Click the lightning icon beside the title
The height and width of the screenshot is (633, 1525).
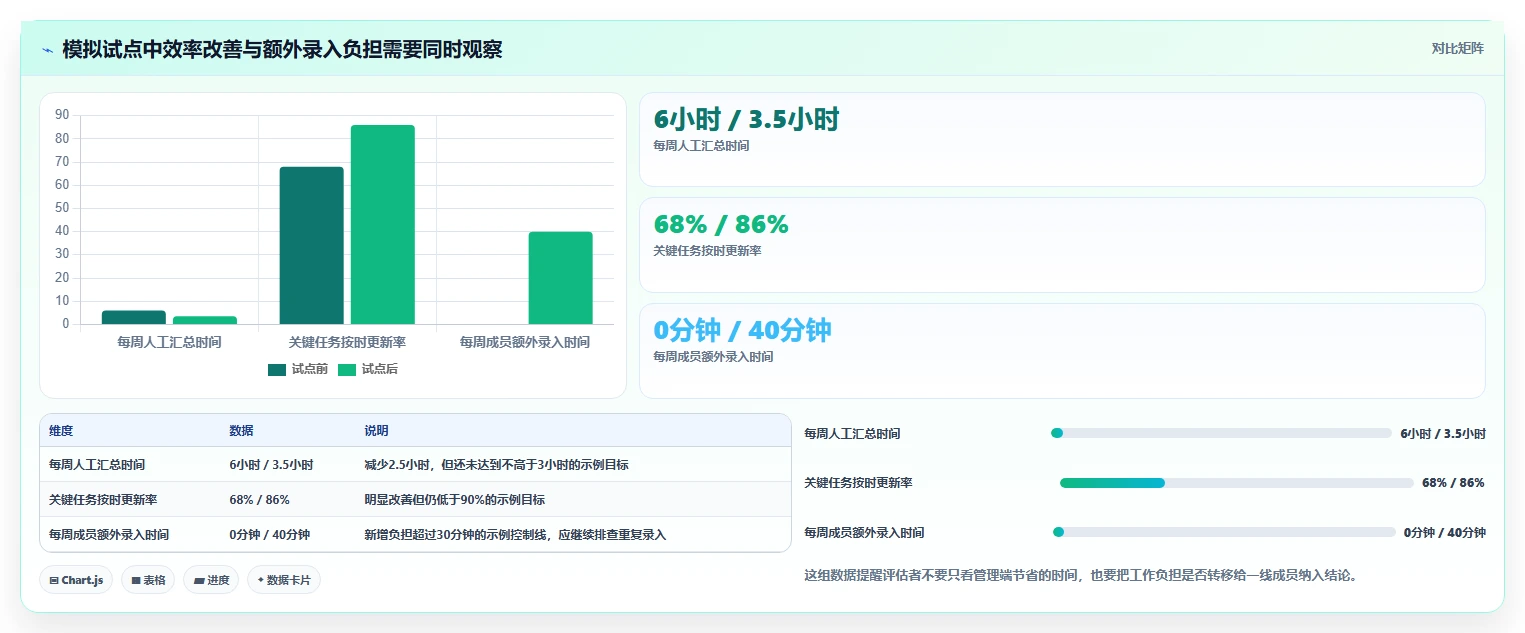point(48,49)
